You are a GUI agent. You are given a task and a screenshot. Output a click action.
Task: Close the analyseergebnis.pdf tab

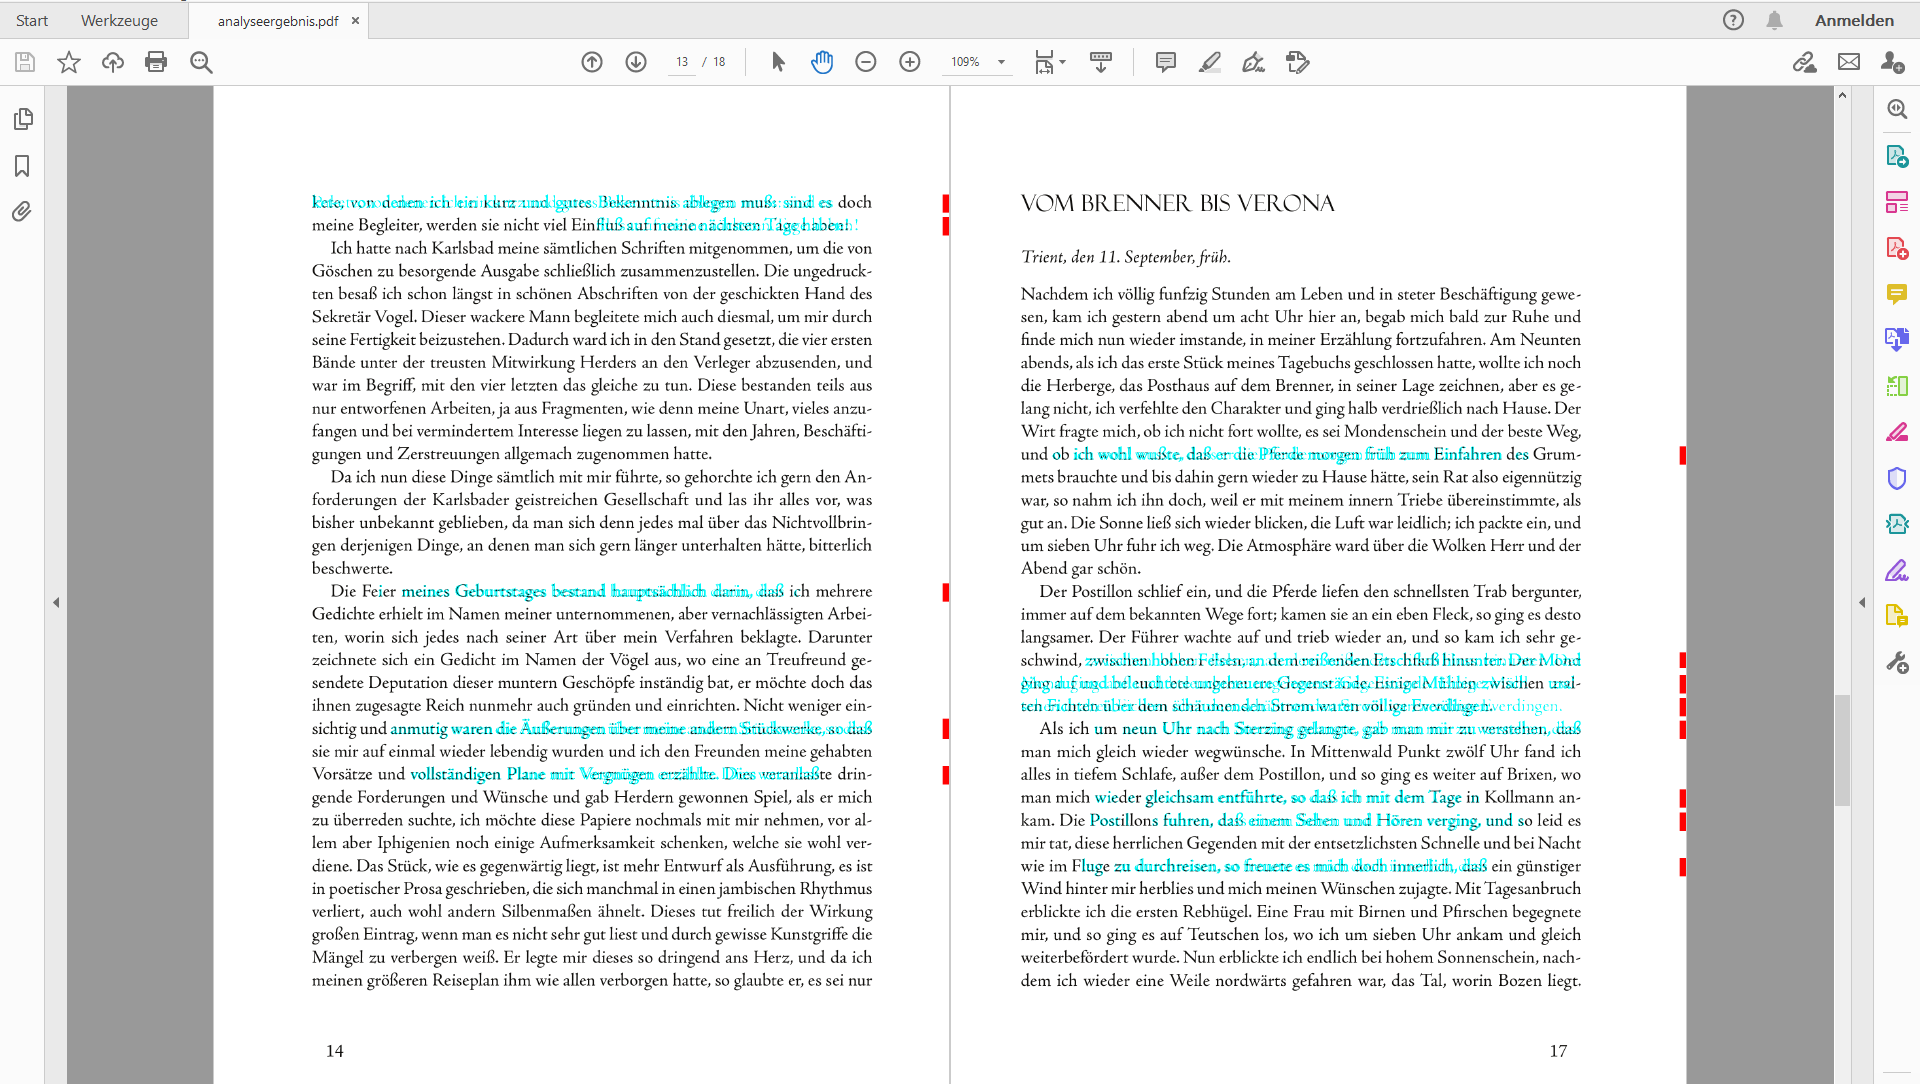355,20
